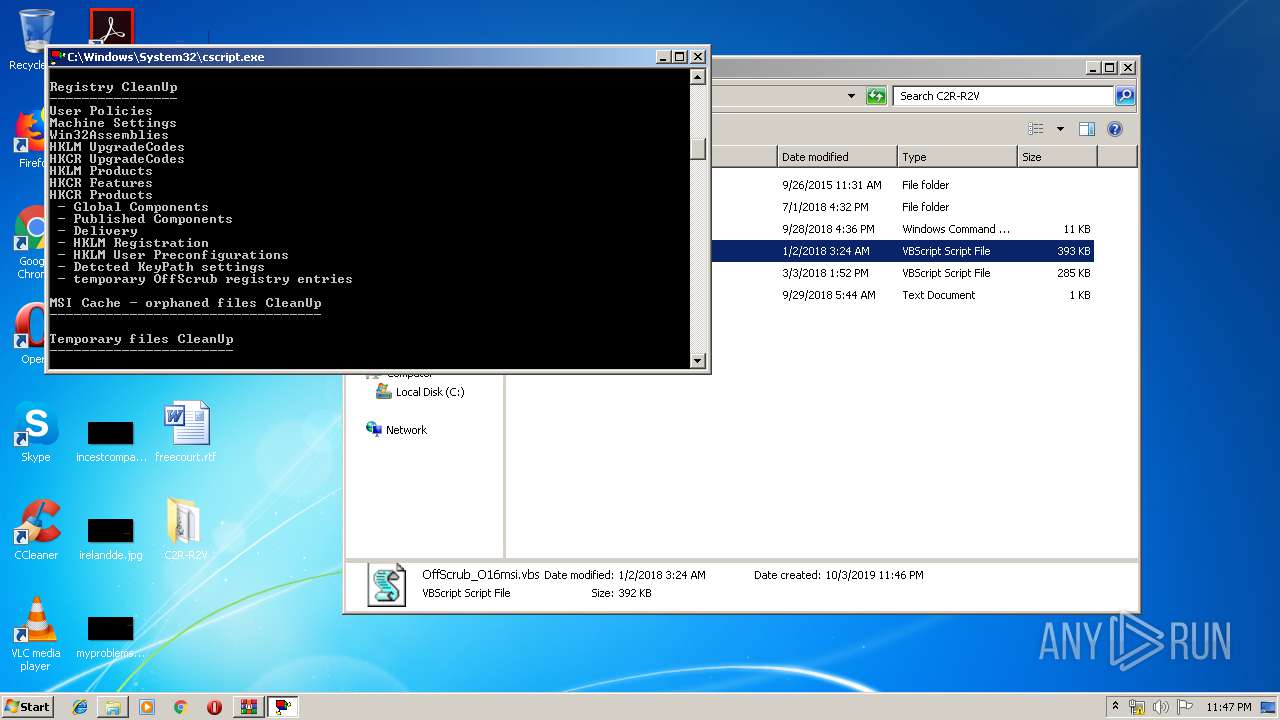Select the 7/1/2018 File folder row
1280x720 pixels.
(x=901, y=207)
